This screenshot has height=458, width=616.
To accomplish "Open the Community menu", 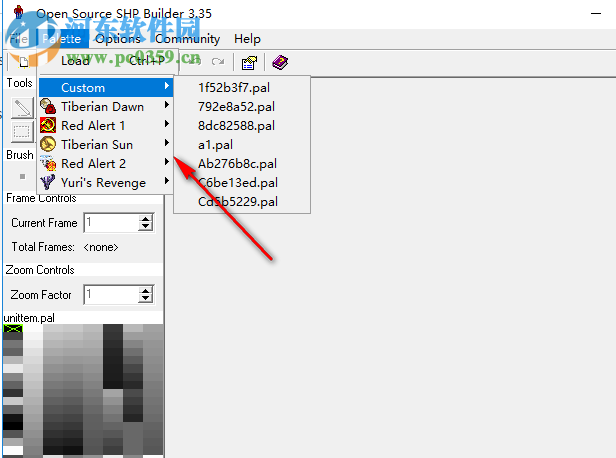I will pos(187,39).
